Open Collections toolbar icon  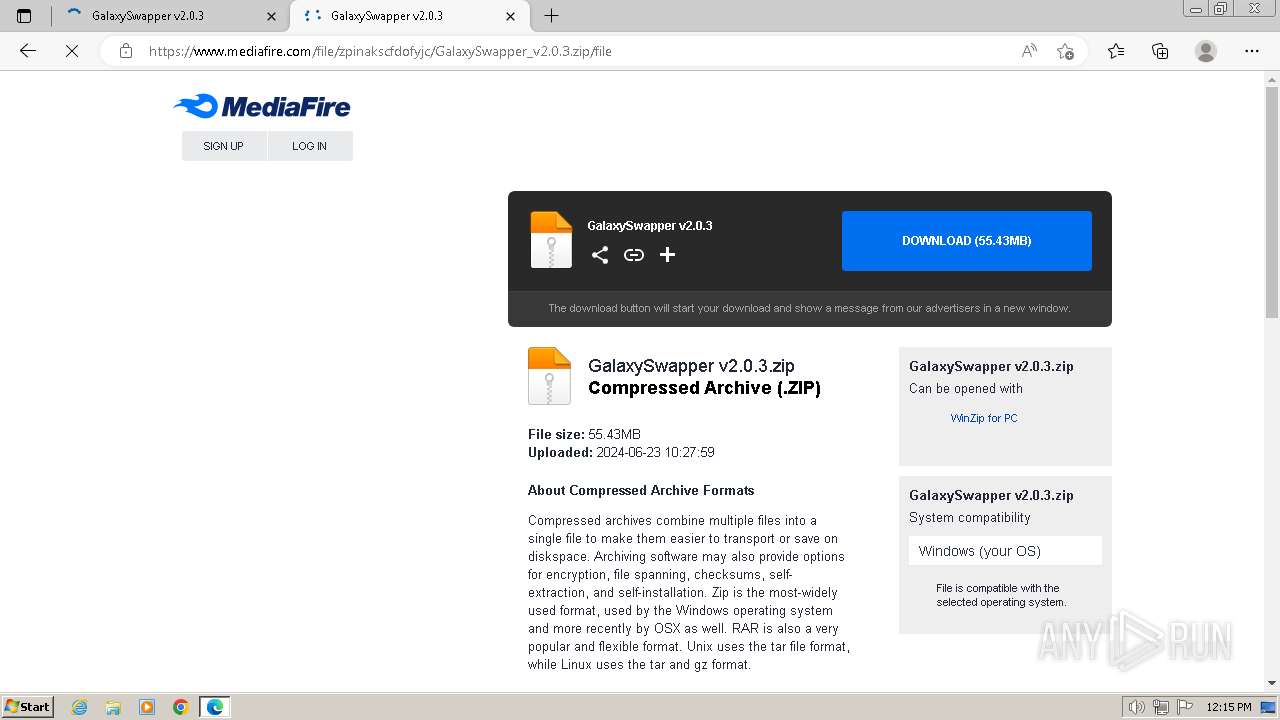coord(1160,51)
